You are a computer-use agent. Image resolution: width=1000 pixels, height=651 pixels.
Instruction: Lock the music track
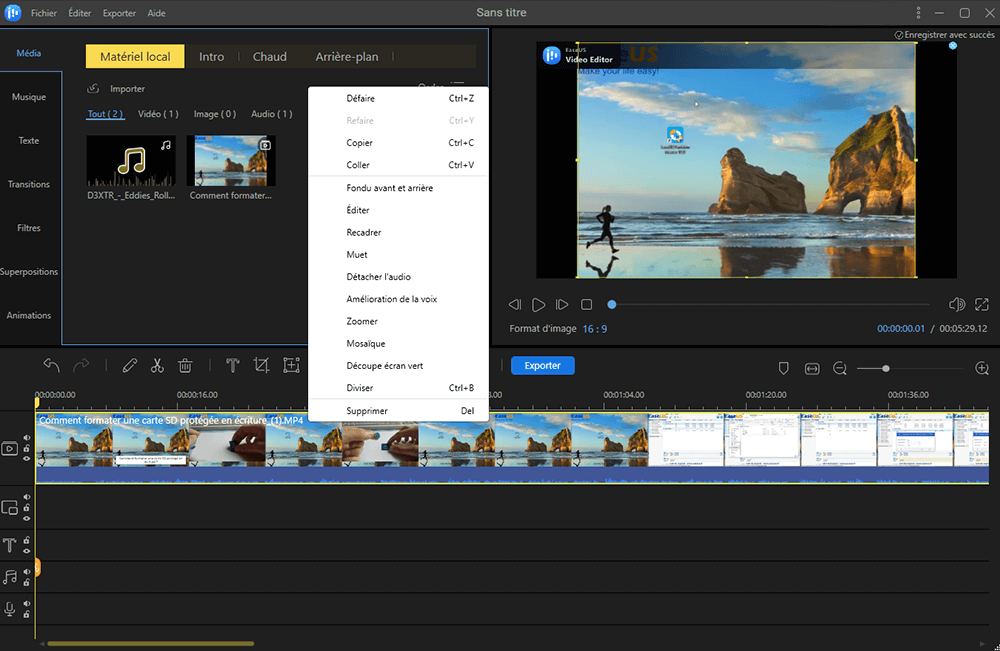tap(27, 583)
